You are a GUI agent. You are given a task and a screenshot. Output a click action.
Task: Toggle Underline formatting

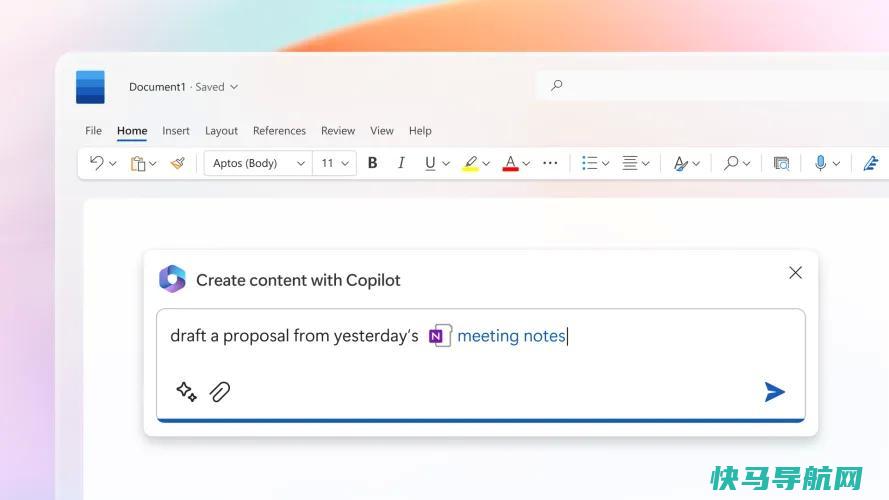point(430,163)
